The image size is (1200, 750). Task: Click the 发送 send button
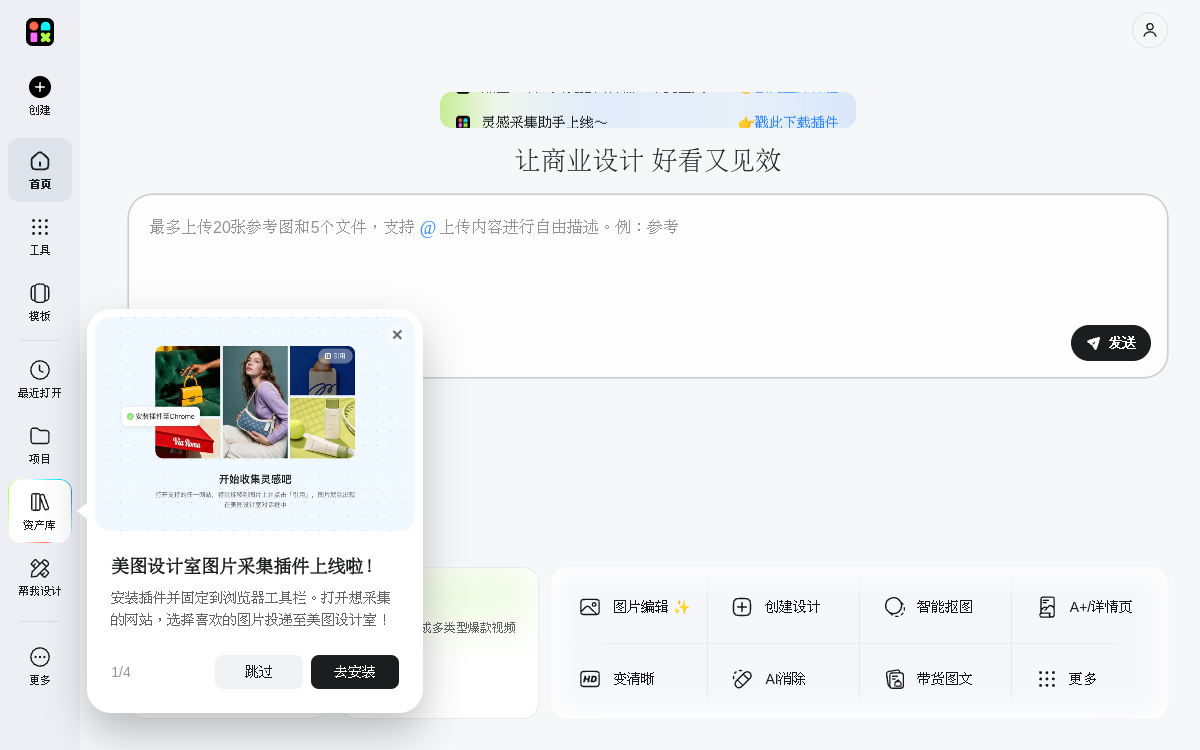1111,343
